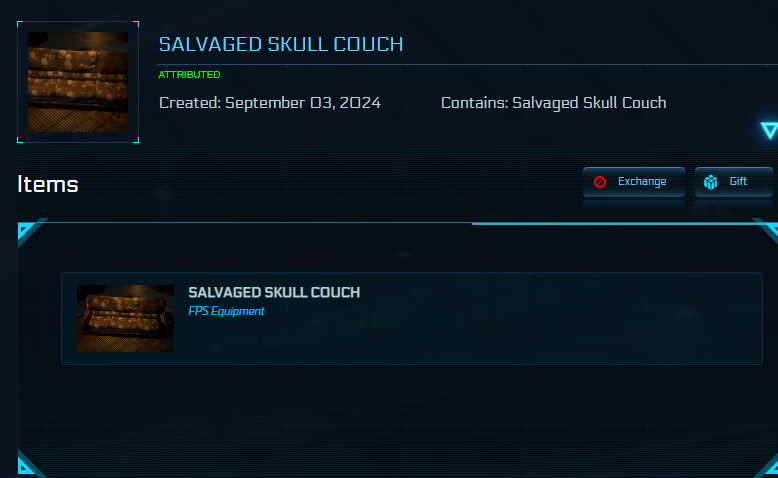Image resolution: width=778 pixels, height=478 pixels.
Task: Click bottom-left corner bracket of Items panel
Action: [x=28, y=465]
